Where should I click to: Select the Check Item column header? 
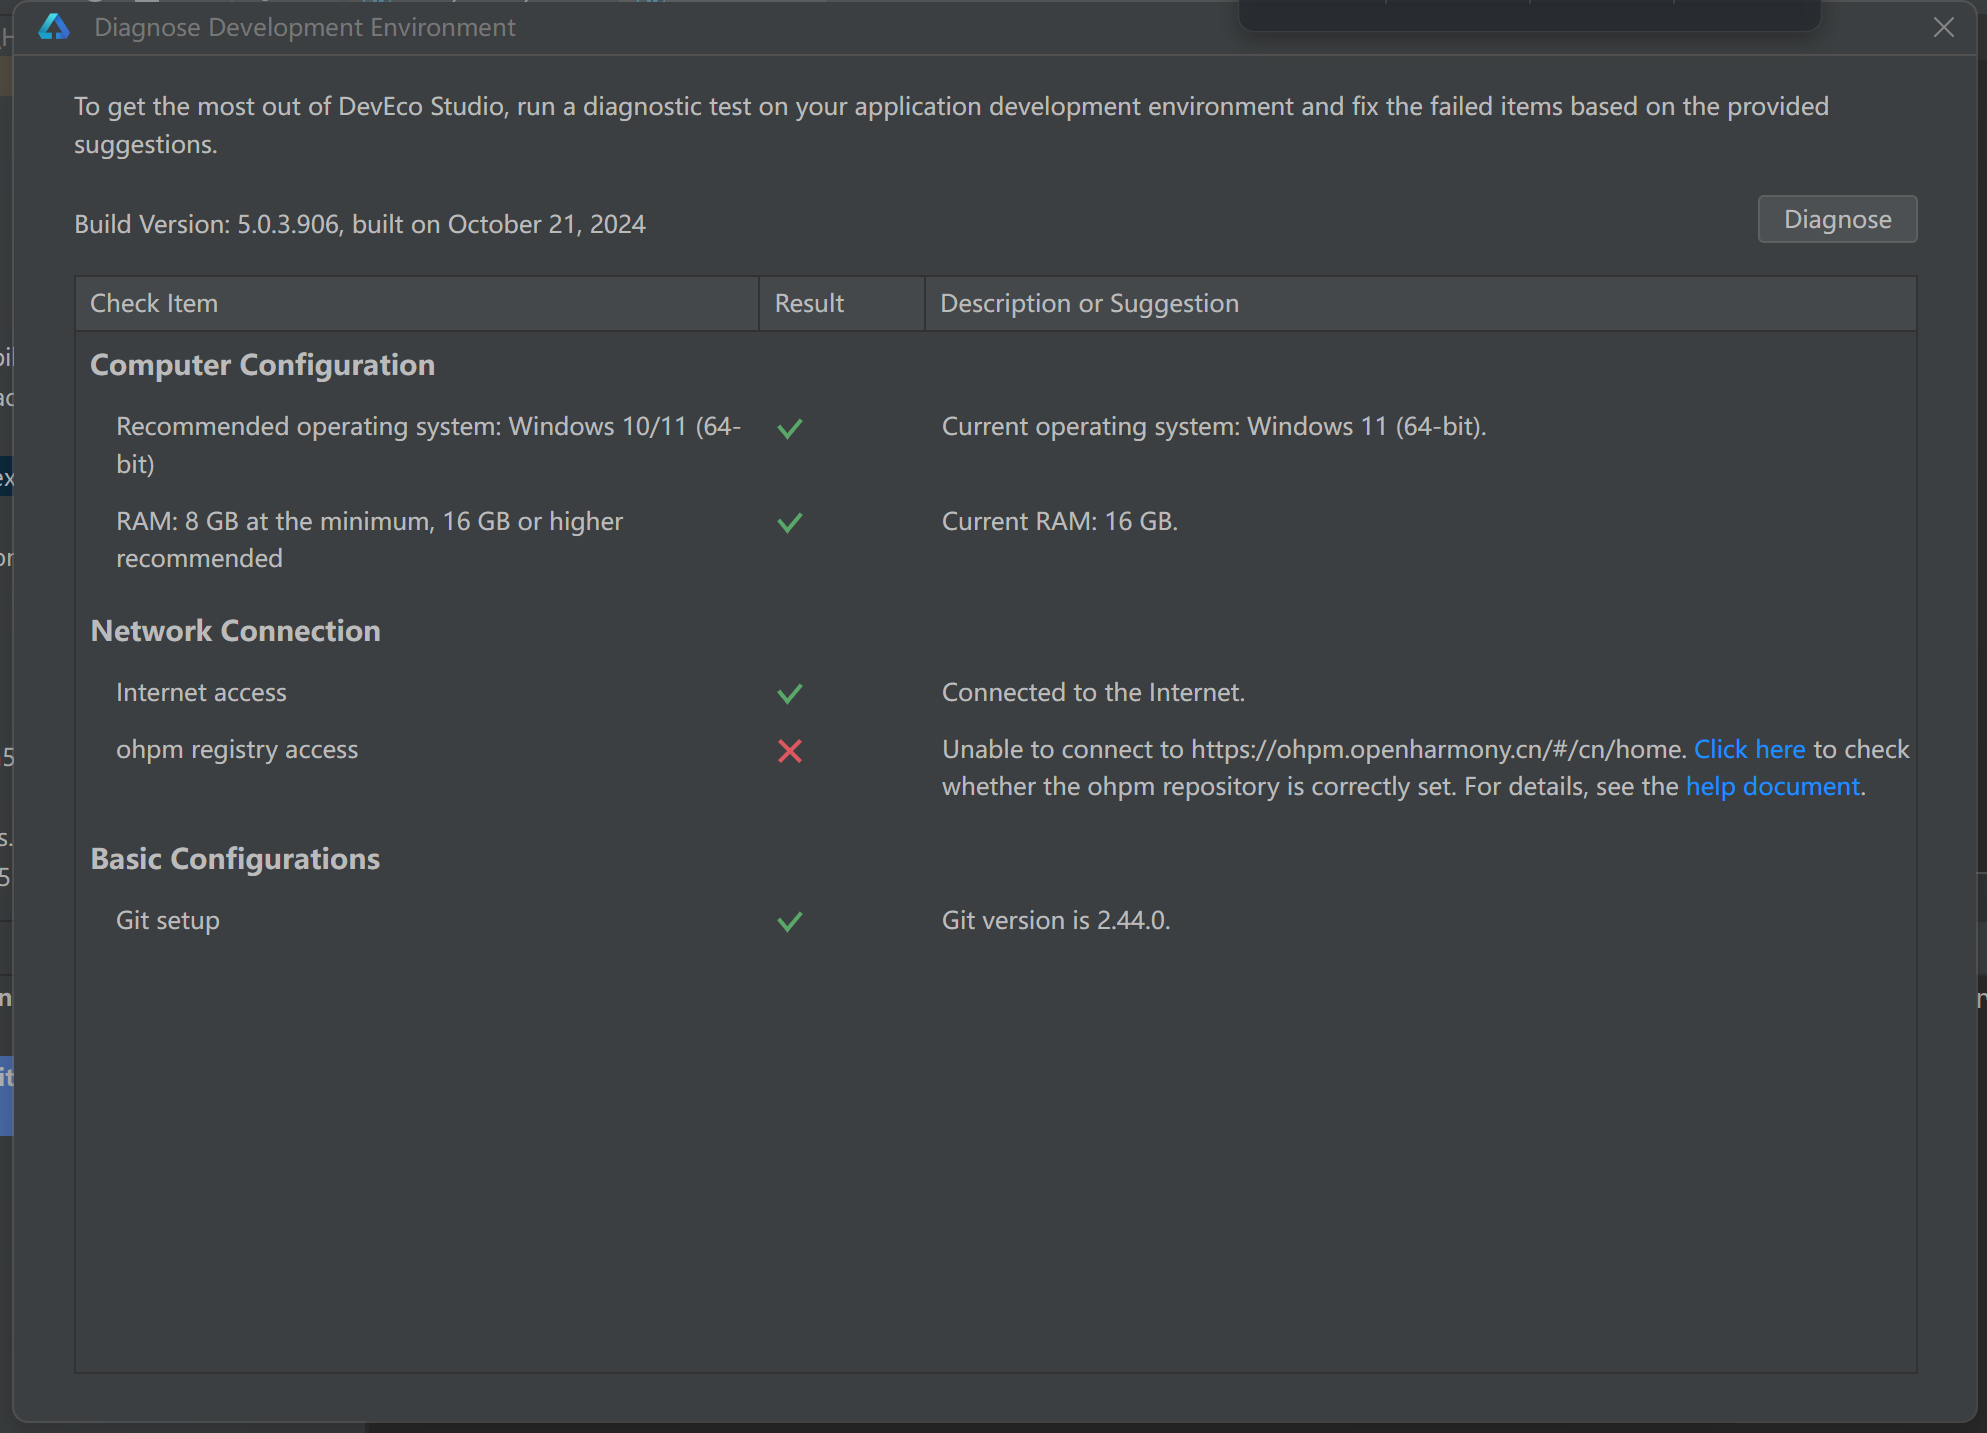point(417,303)
